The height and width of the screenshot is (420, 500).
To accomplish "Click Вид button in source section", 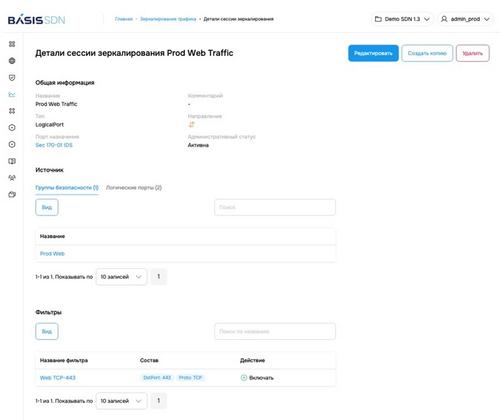I will [47, 207].
